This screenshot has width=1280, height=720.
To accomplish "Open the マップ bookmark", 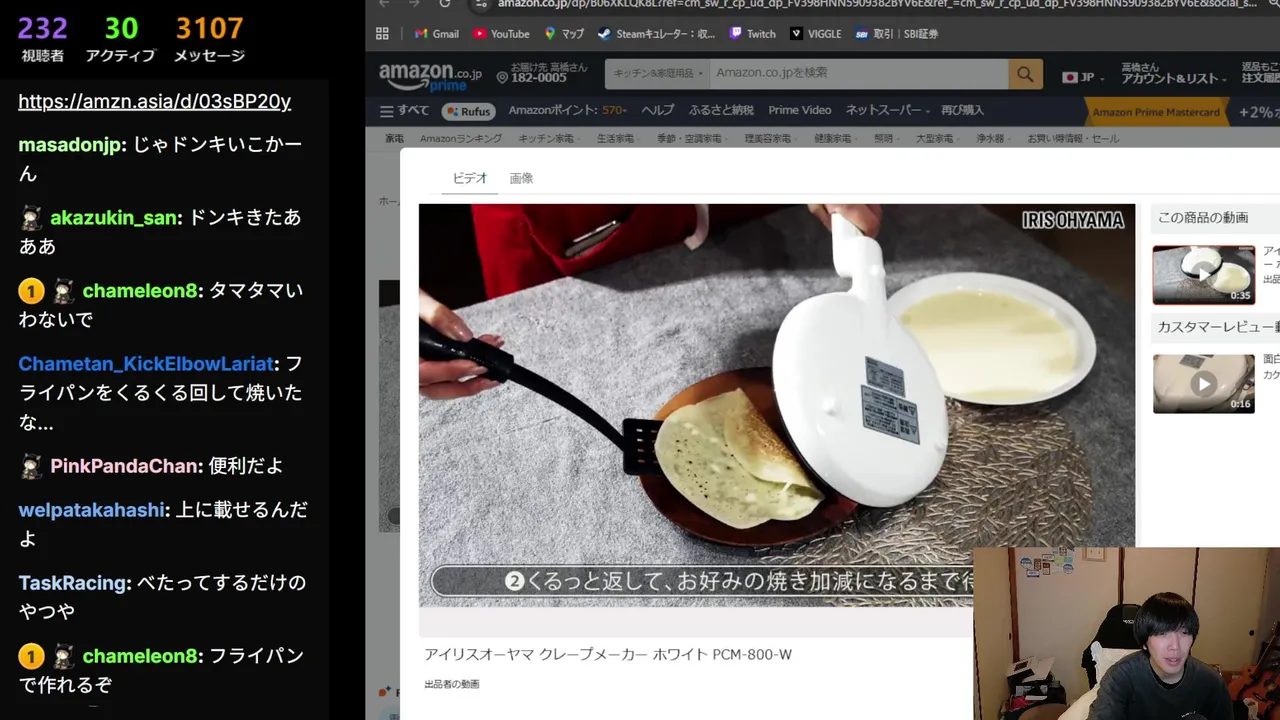I will [x=564, y=34].
